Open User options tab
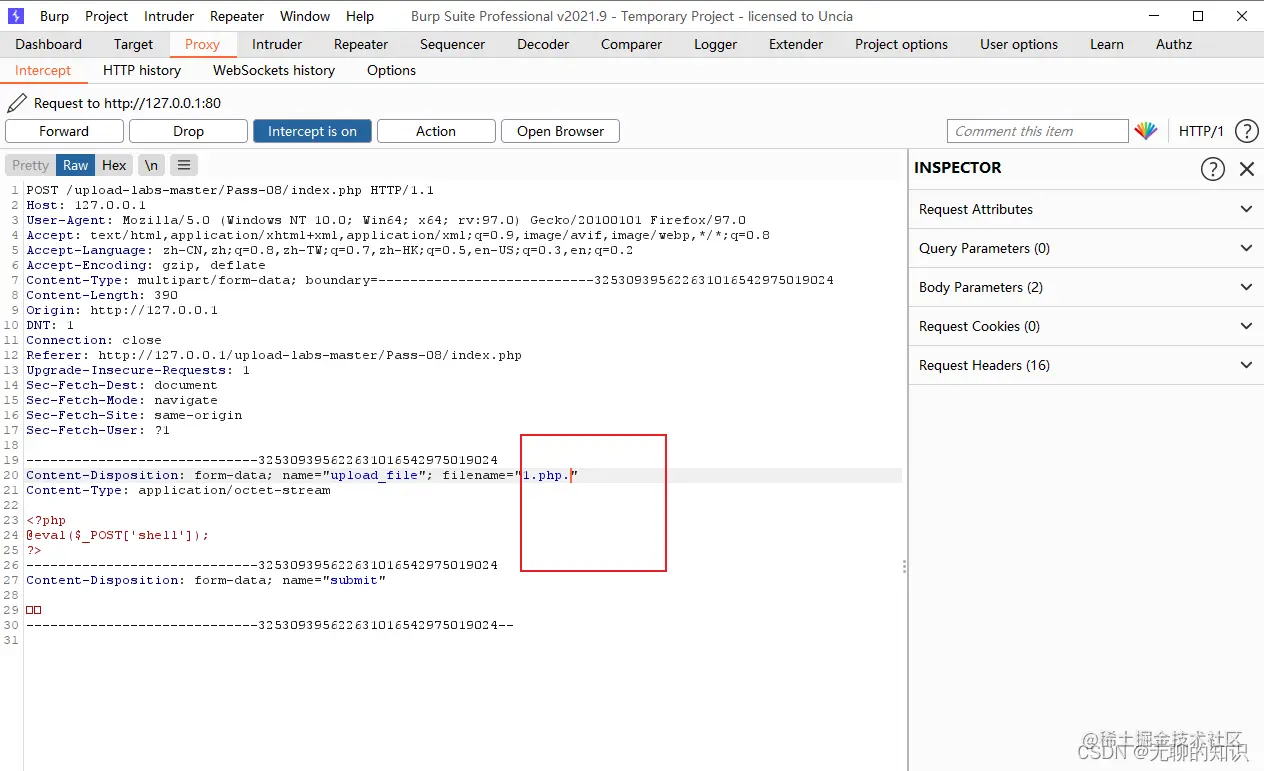The image size is (1264, 771). pos(1019,44)
